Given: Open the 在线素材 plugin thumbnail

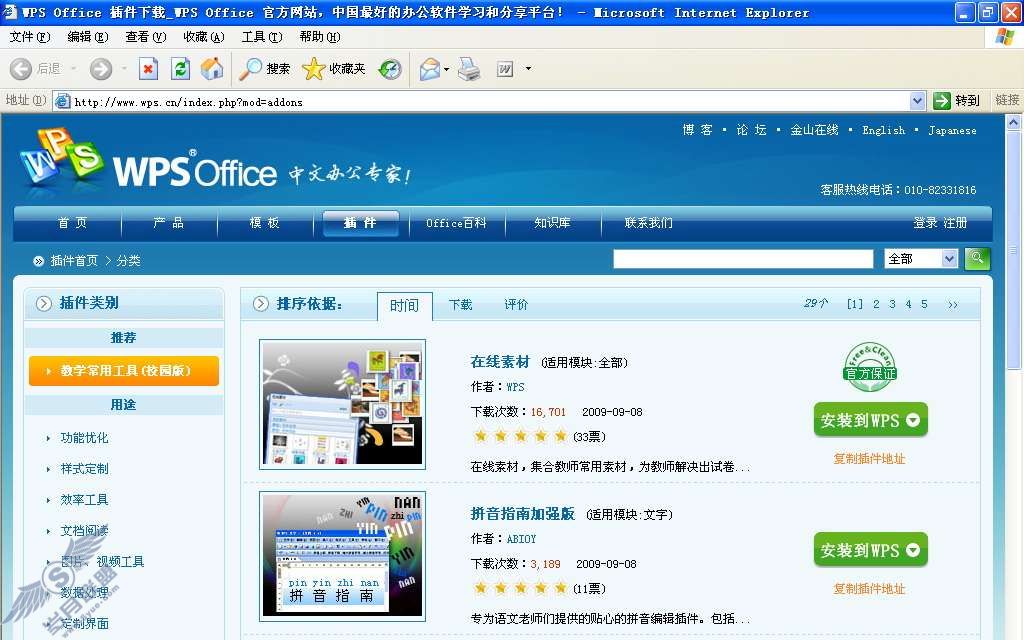Looking at the screenshot, I should [x=342, y=404].
